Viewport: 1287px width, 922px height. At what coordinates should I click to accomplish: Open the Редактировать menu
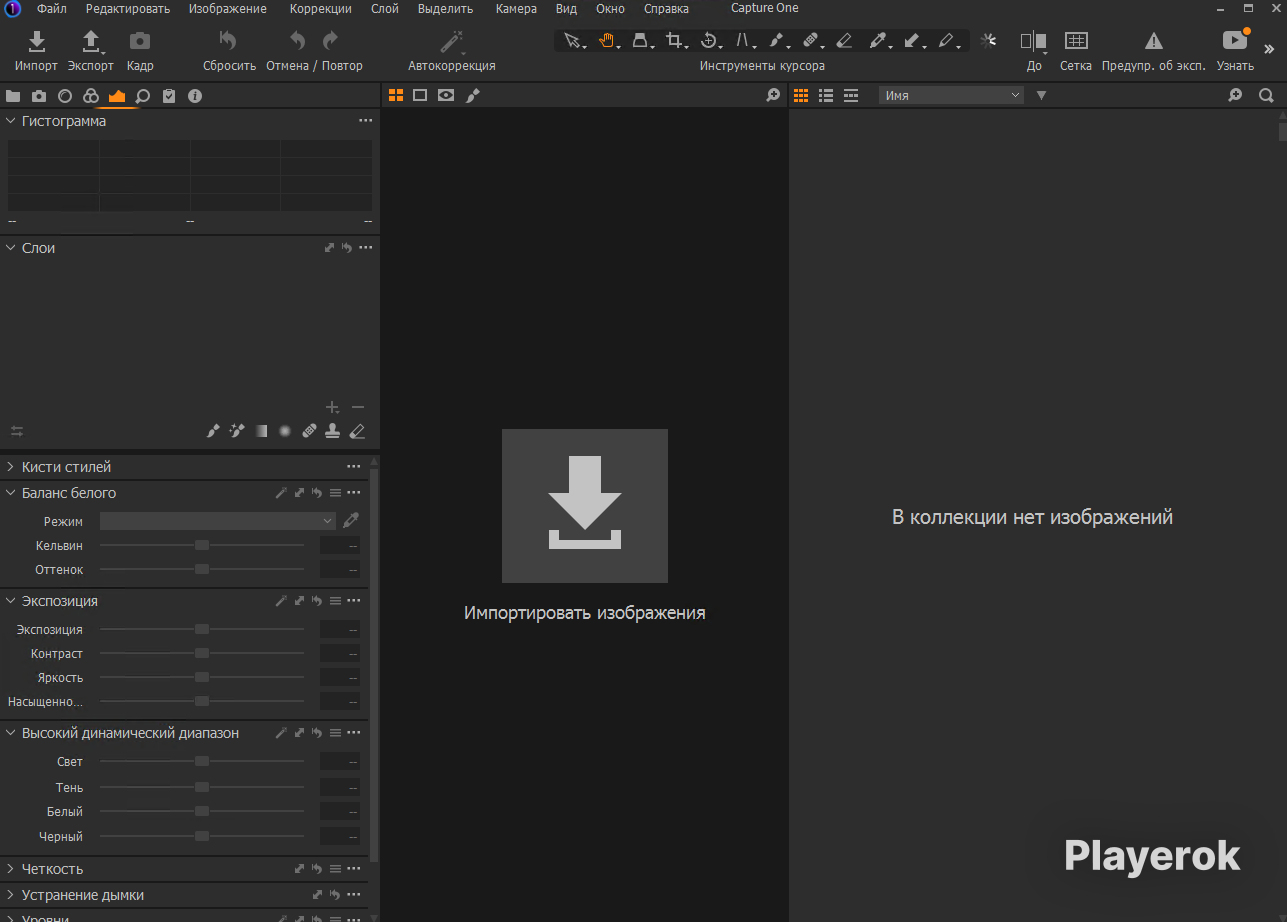tap(128, 9)
